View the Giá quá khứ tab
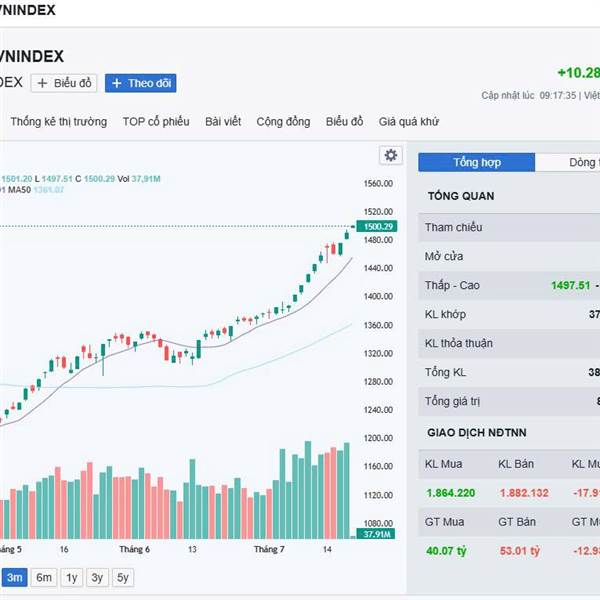The height and width of the screenshot is (600, 600). pyautogui.click(x=409, y=122)
